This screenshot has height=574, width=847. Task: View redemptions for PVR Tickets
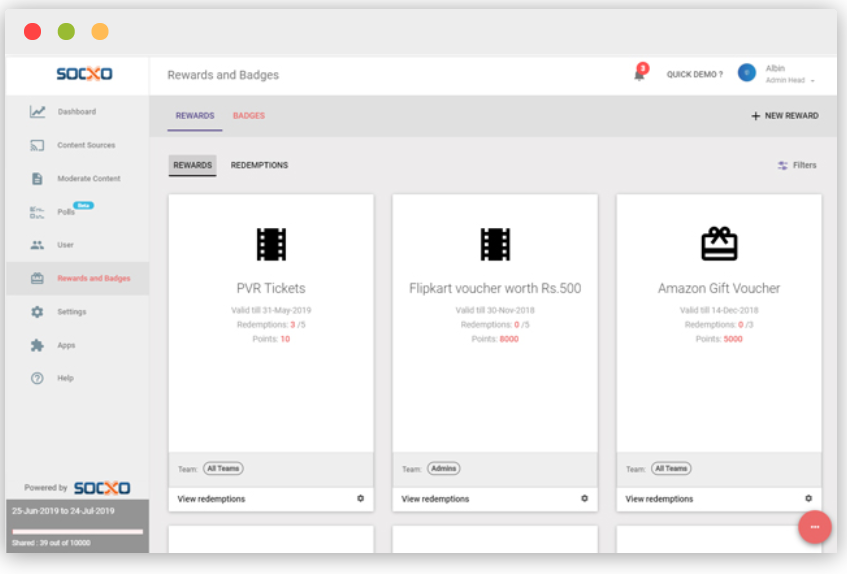[211, 499]
